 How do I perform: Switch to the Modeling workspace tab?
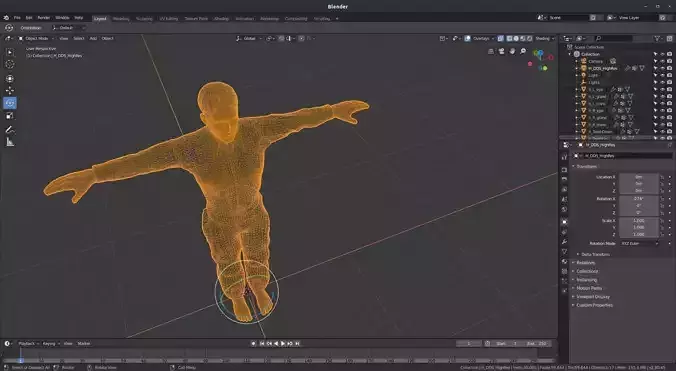pyautogui.click(x=121, y=19)
